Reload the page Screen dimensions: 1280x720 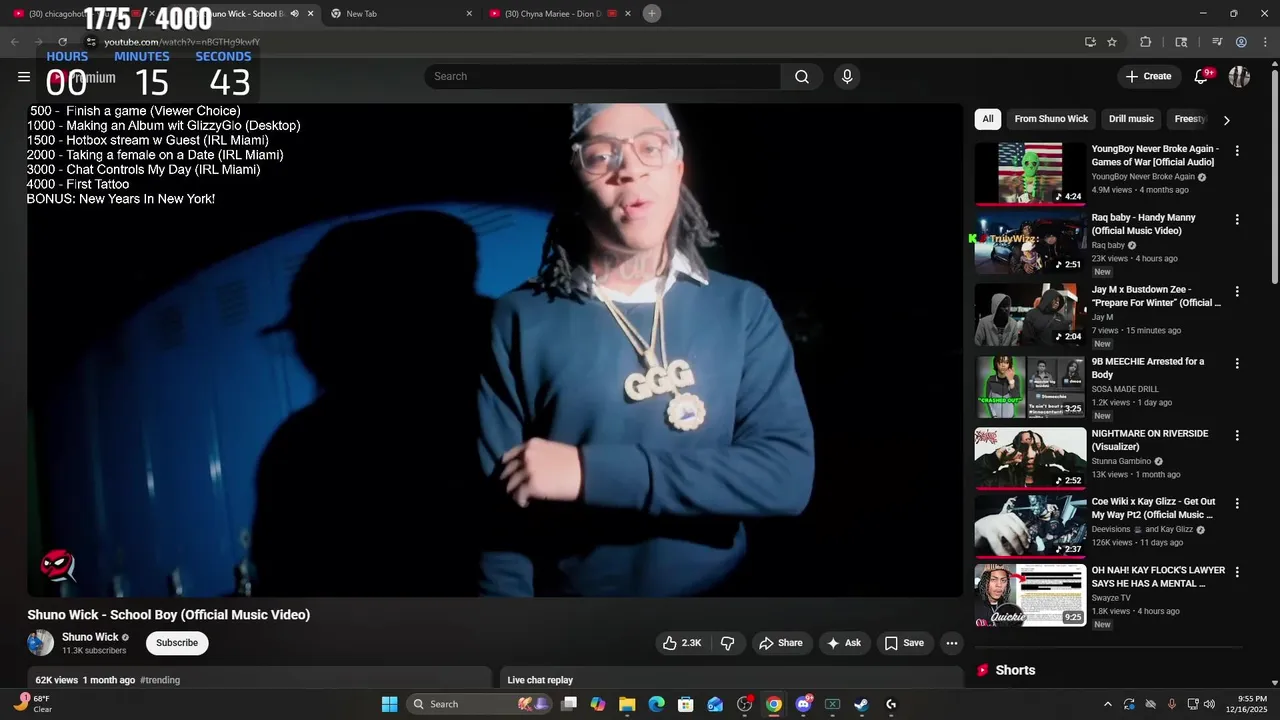coord(62,42)
